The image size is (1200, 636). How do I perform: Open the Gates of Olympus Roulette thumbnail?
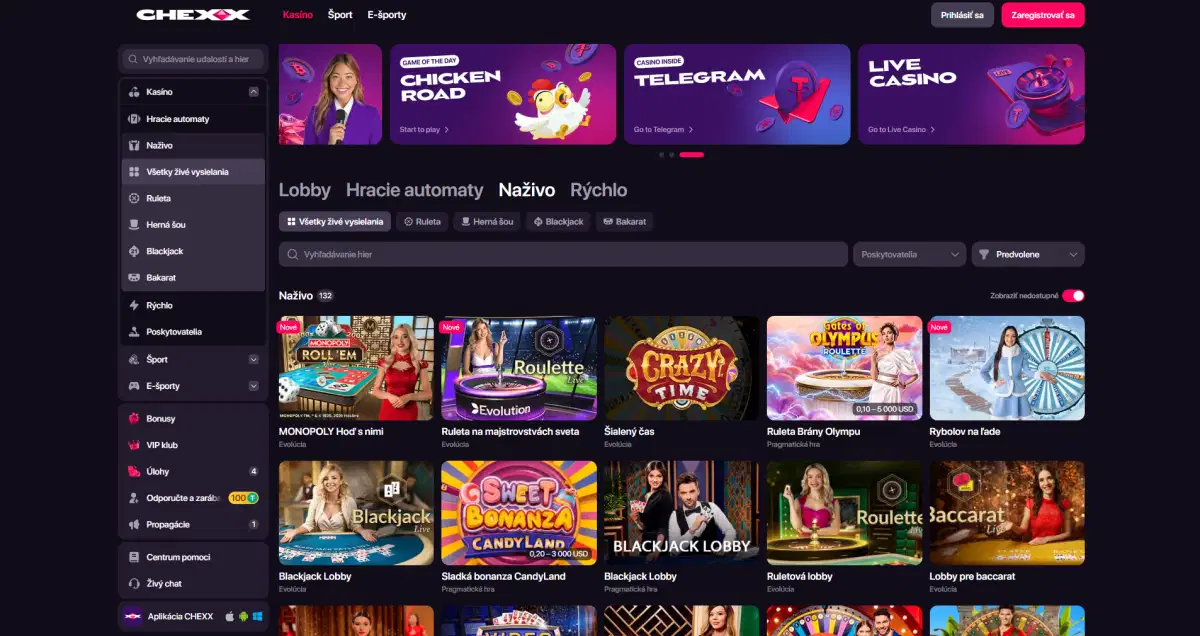pyautogui.click(x=844, y=368)
